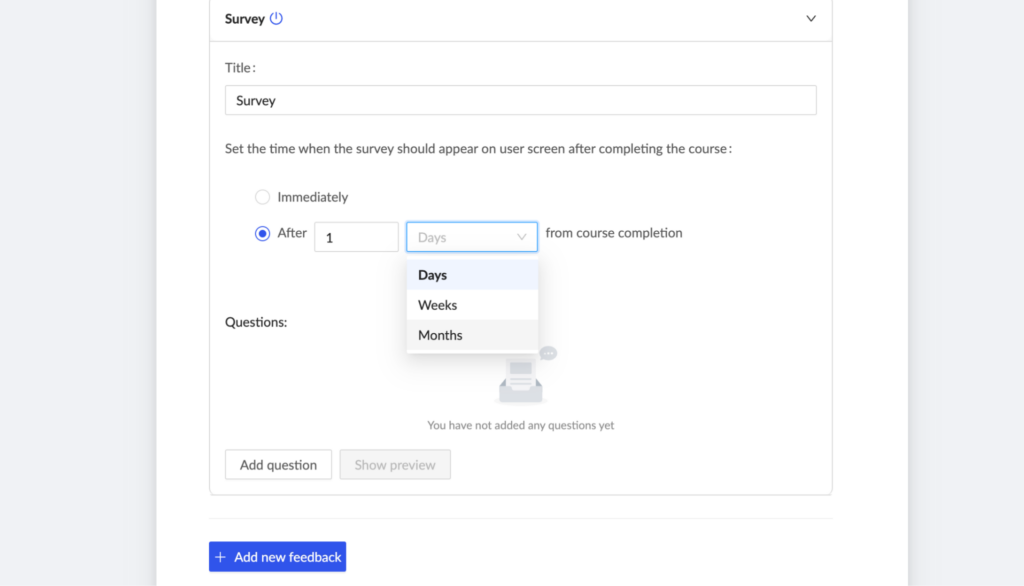Click the empty questions inbox illustration
Image resolution: width=1024 pixels, height=586 pixels.
(x=523, y=378)
